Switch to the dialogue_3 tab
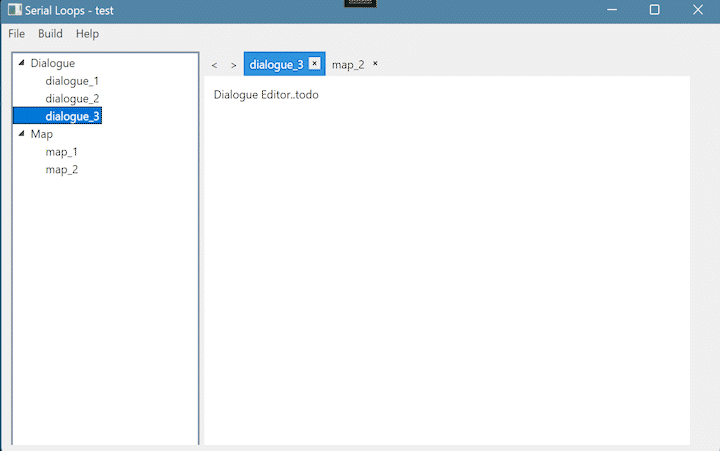The width and height of the screenshot is (720, 451). [276, 65]
